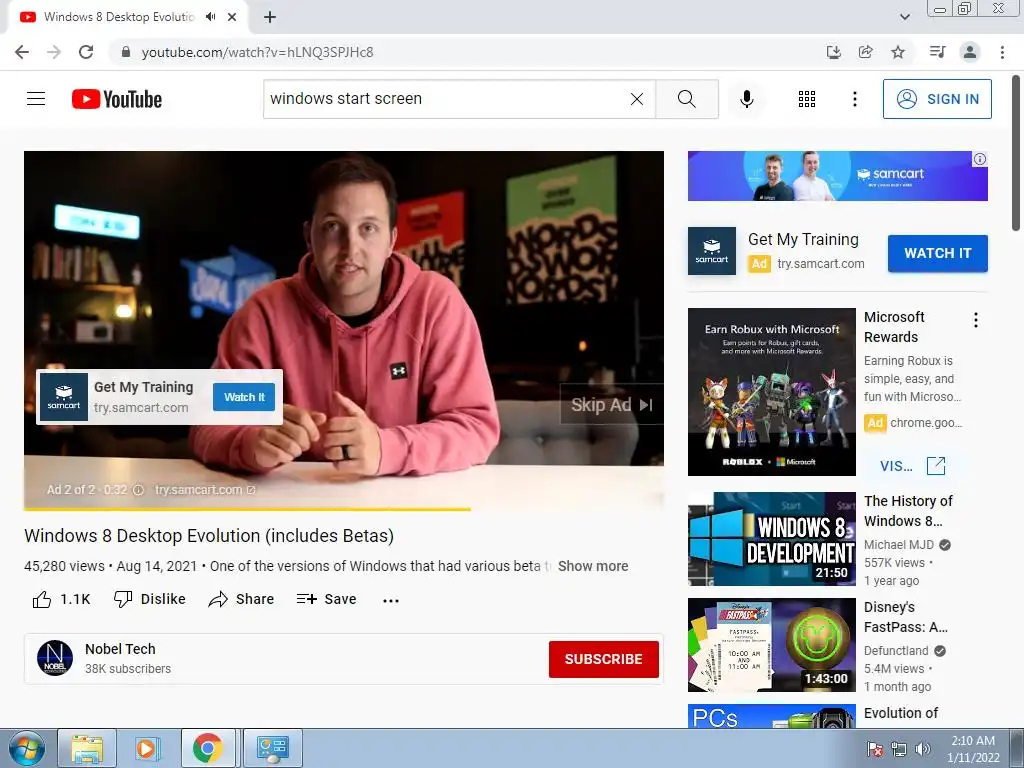Open Chrome's three-dot menu

click(x=1002, y=52)
